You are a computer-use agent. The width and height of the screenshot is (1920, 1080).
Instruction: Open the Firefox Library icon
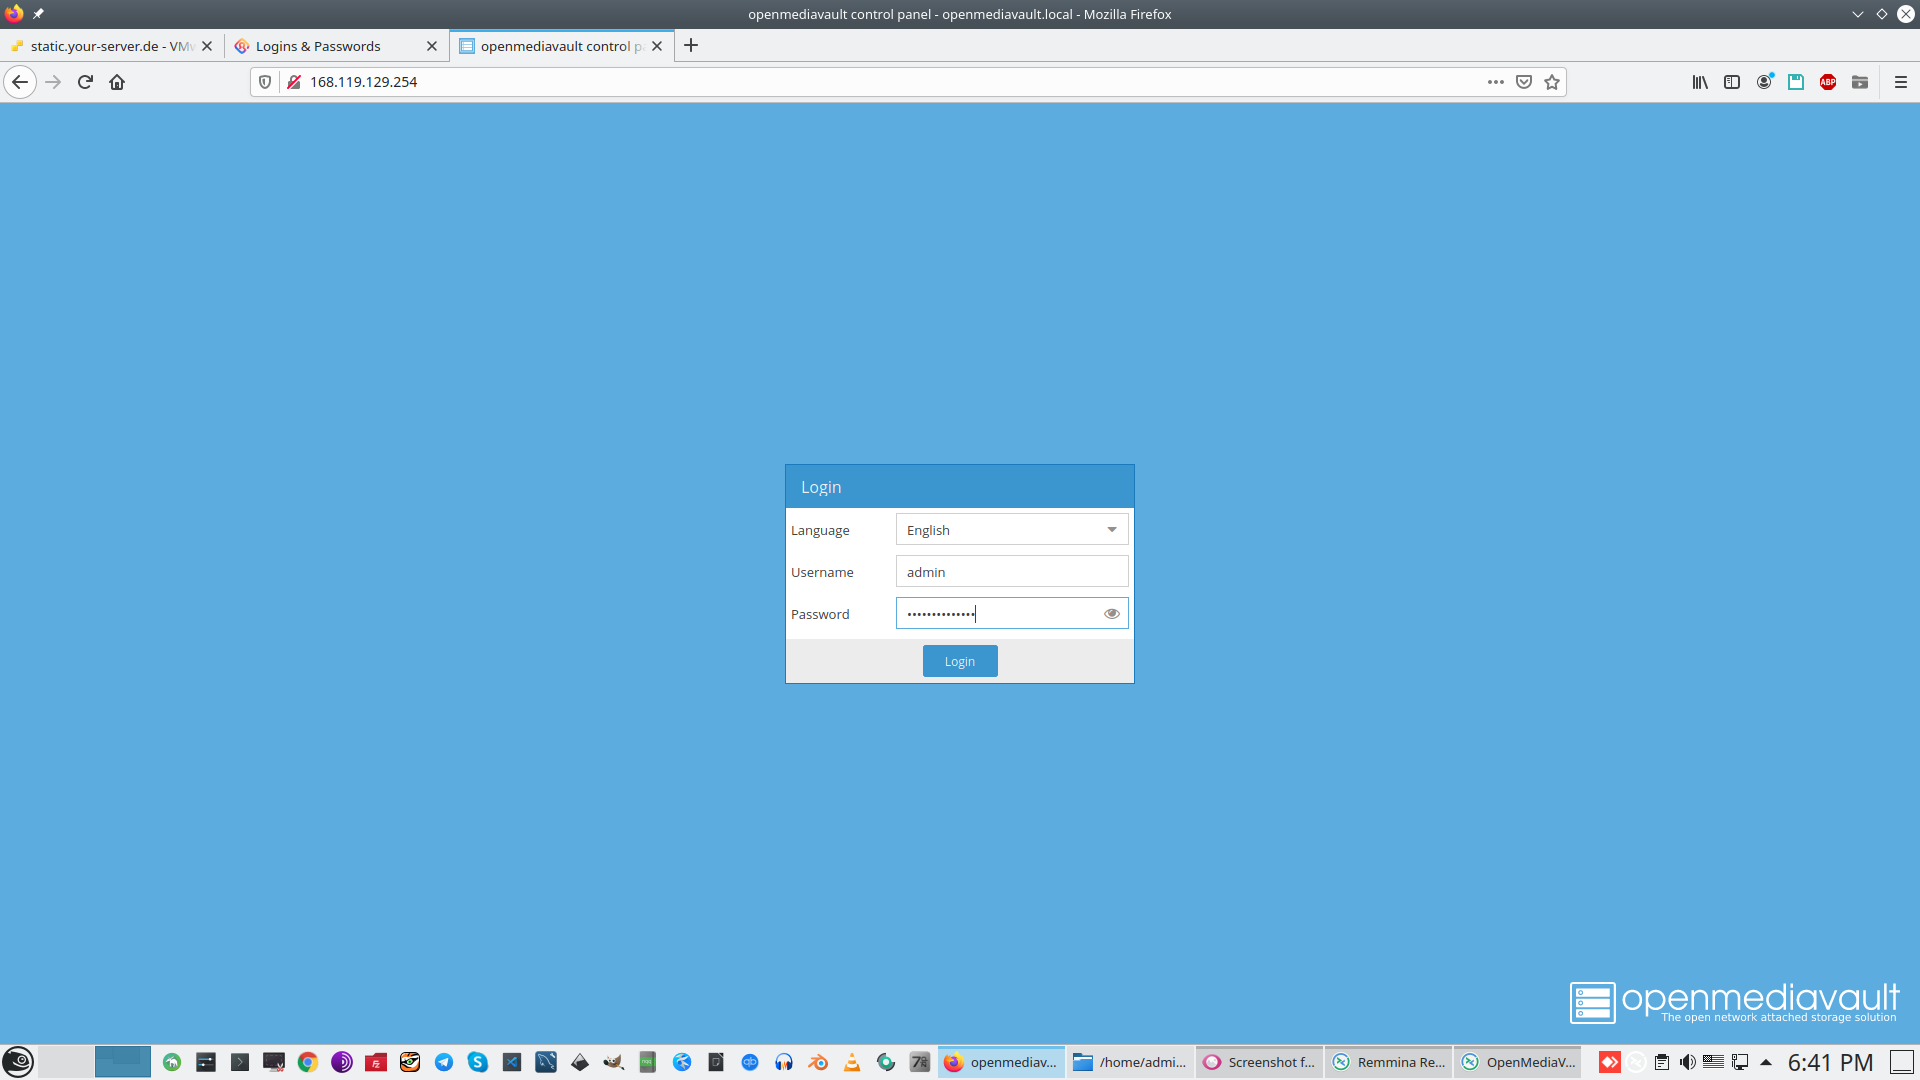tap(1699, 82)
